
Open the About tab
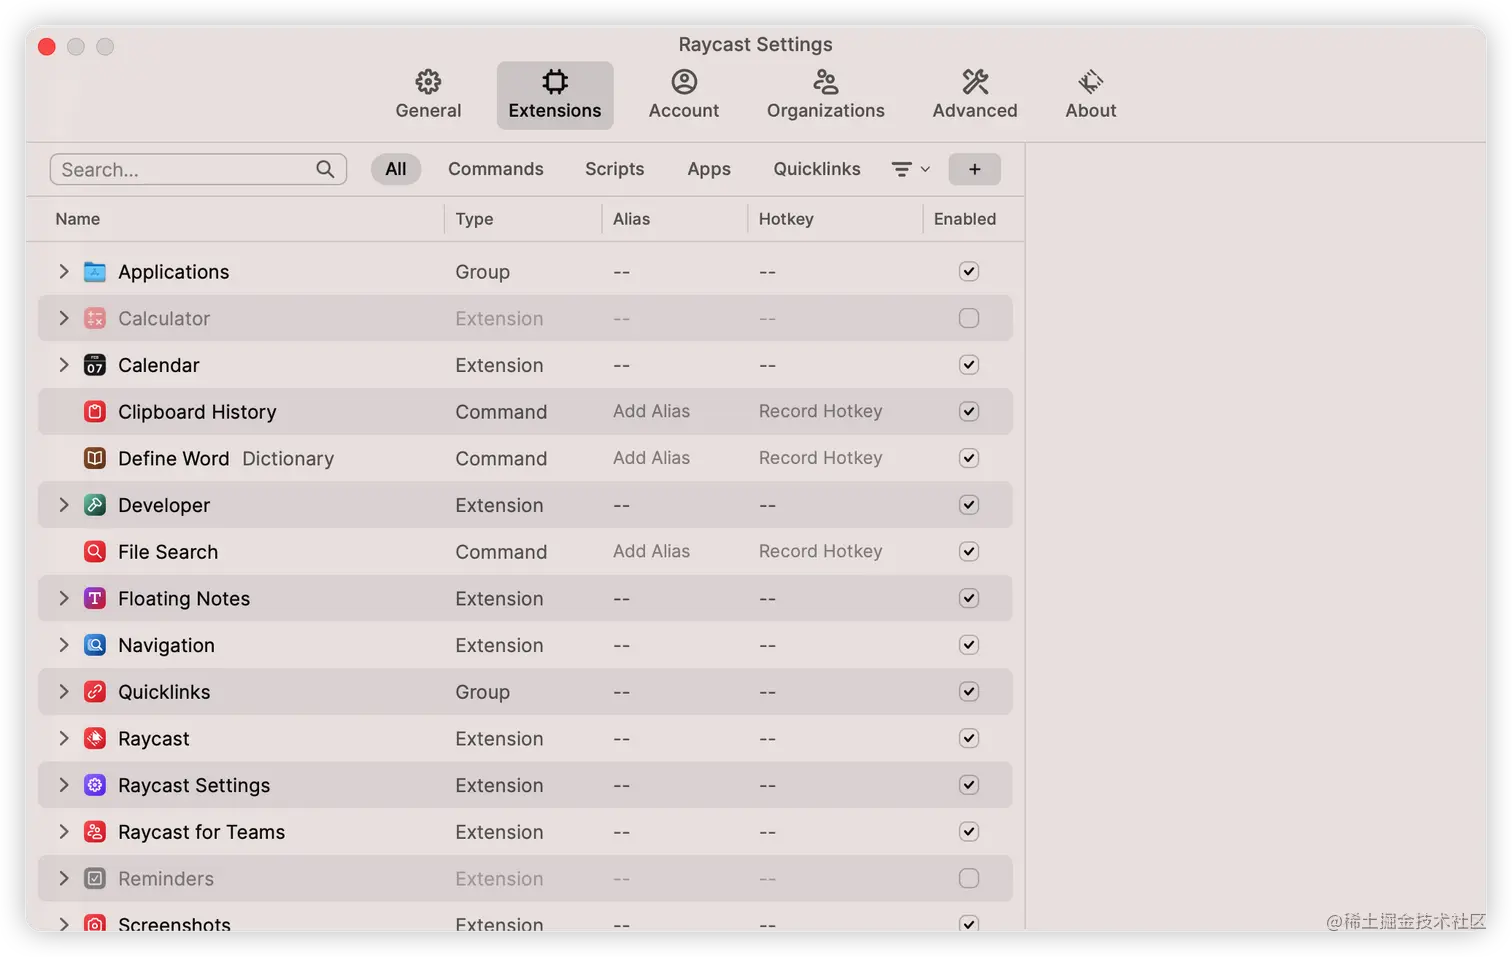coord(1091,95)
